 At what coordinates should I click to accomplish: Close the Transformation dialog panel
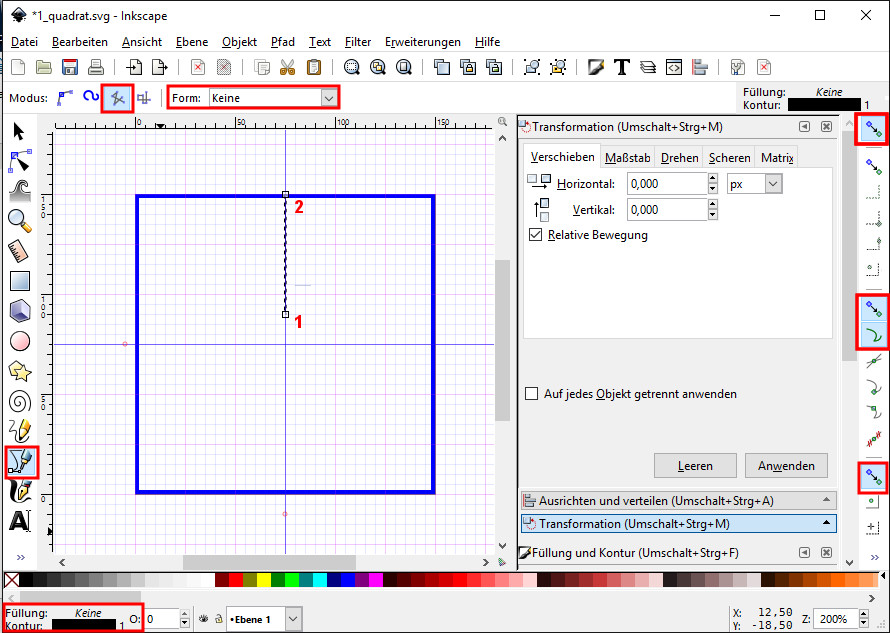(x=826, y=127)
